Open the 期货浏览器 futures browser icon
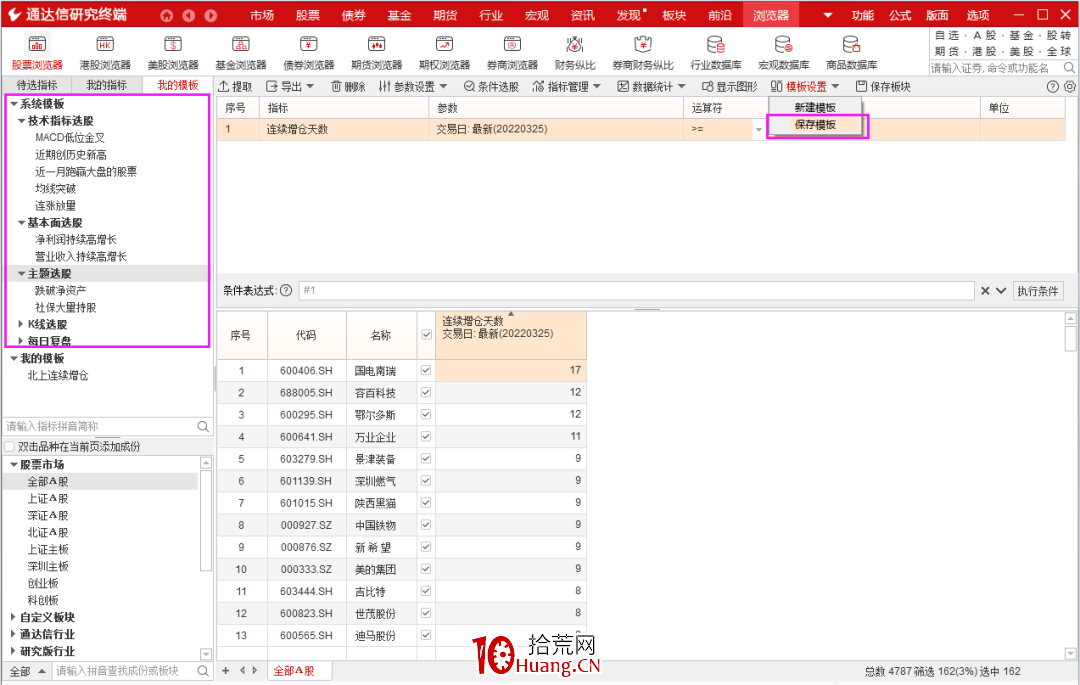 pos(376,52)
